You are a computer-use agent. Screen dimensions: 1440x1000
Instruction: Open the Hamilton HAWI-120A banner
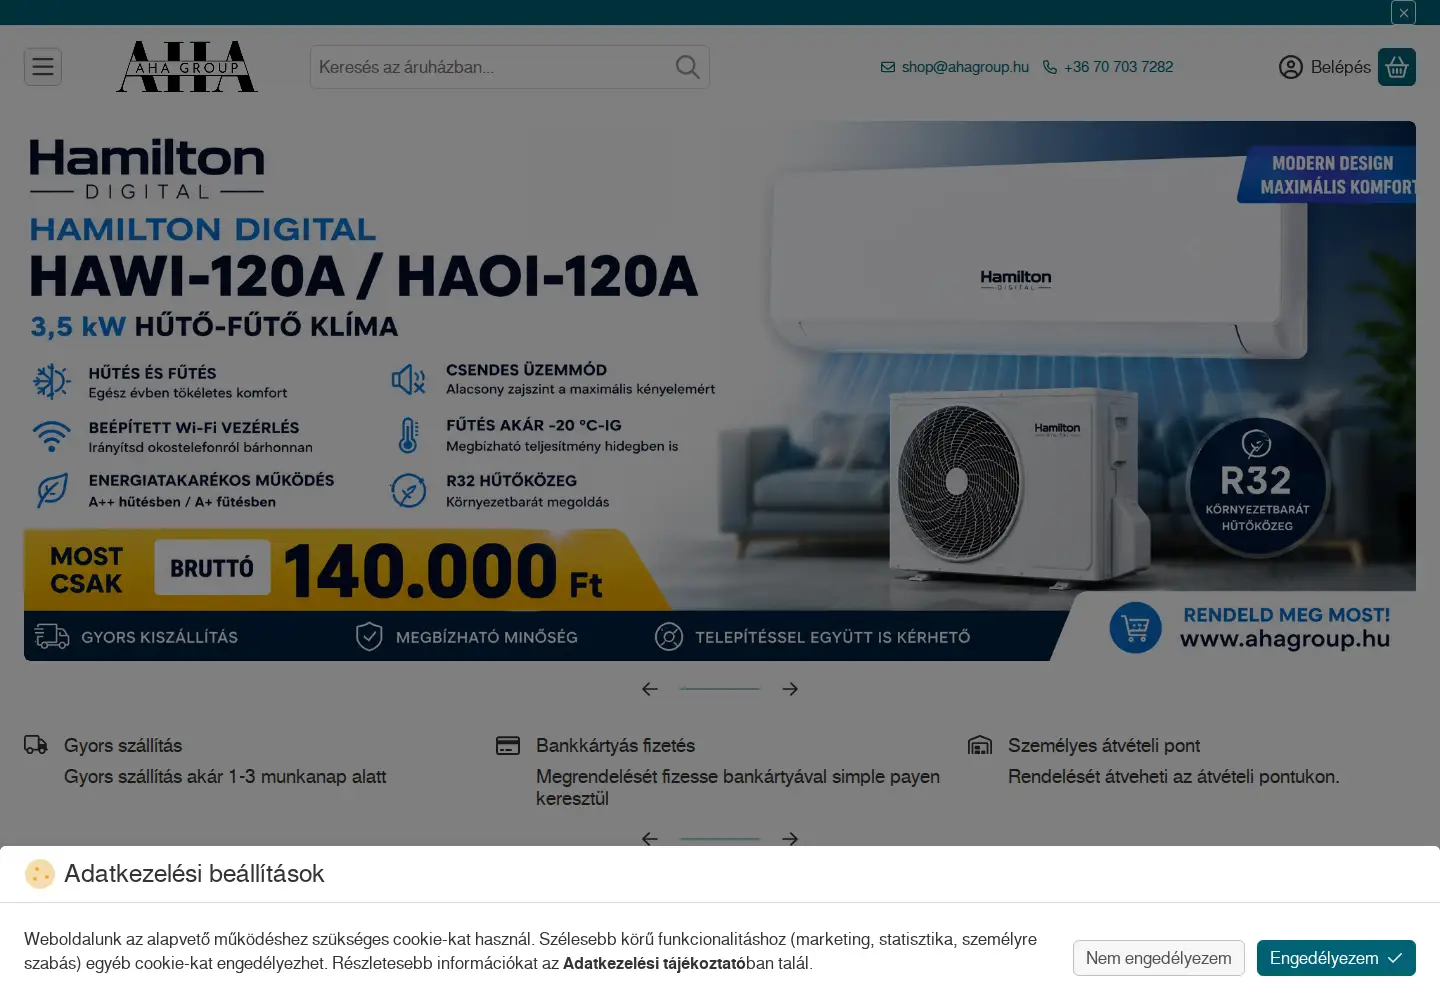click(720, 391)
